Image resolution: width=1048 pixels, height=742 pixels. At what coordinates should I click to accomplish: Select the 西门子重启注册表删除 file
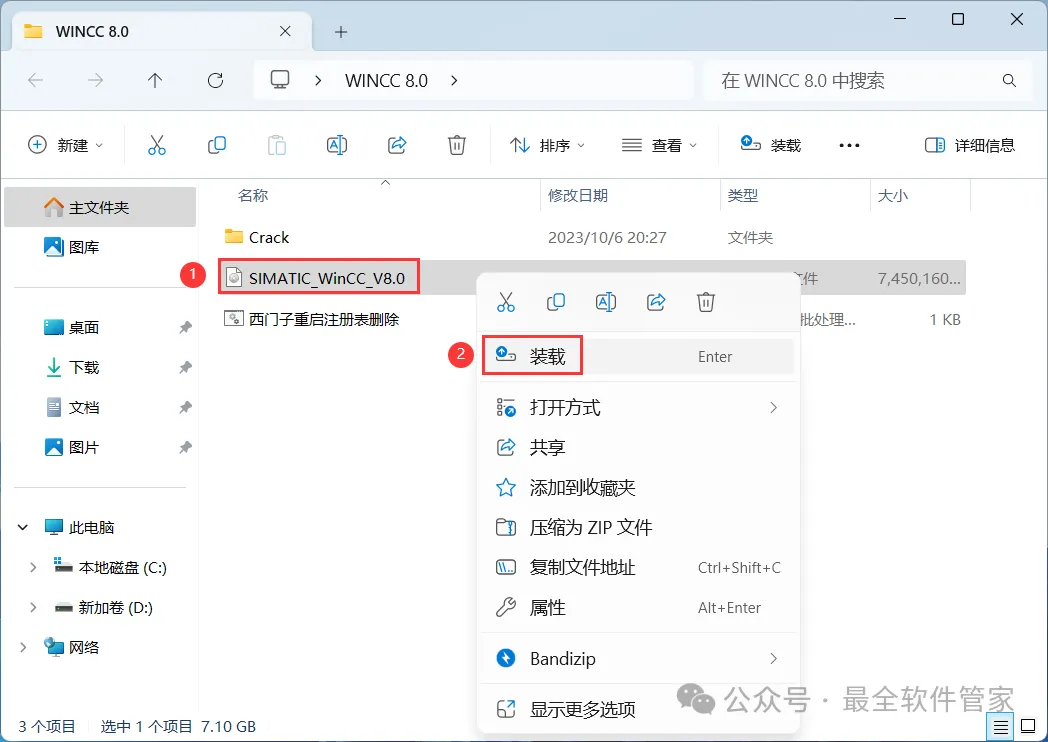coord(312,320)
